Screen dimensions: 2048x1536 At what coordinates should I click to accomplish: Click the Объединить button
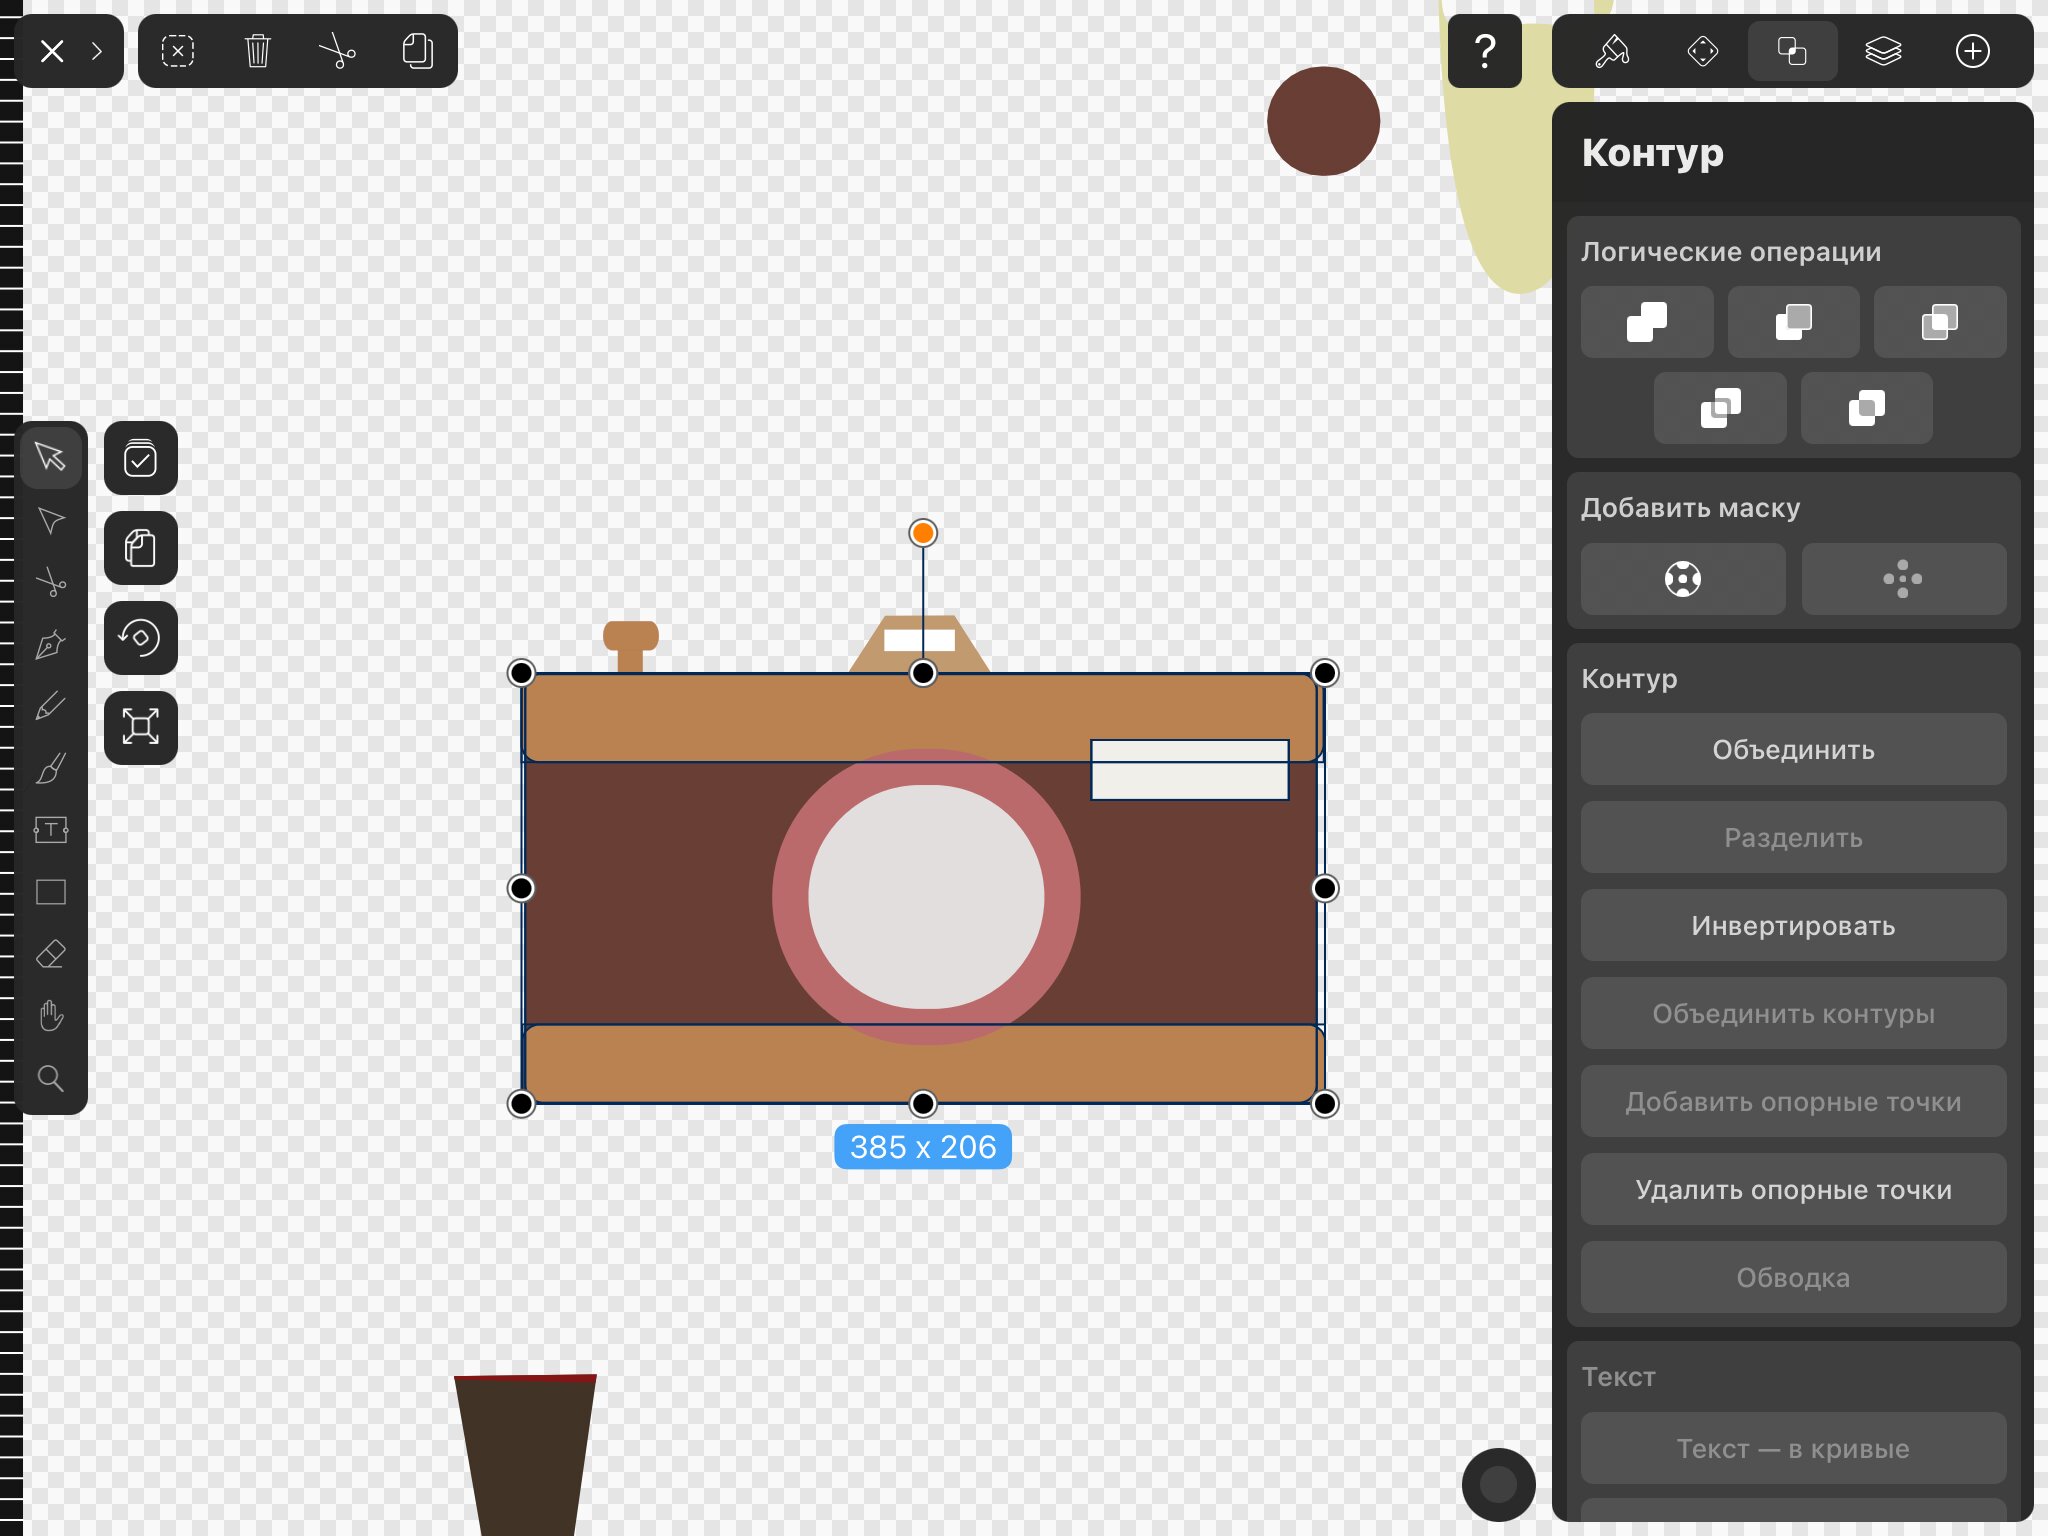[1793, 750]
